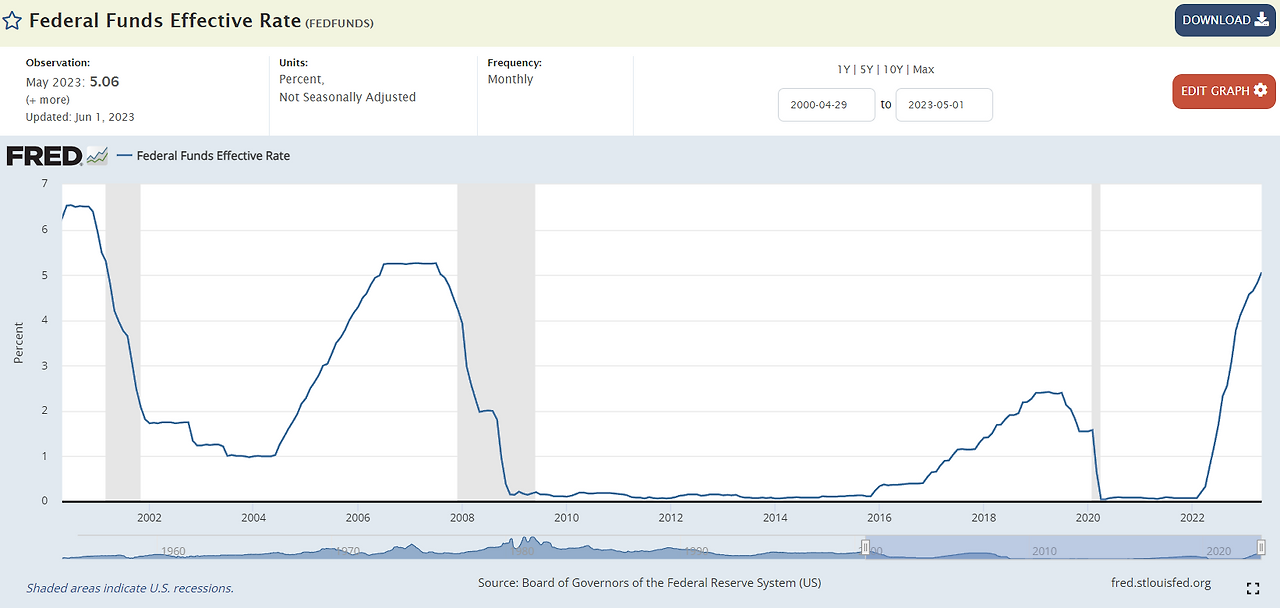This screenshot has height=608, width=1280.
Task: Click the Federal Funds Effective Rate legend label
Action: point(213,156)
